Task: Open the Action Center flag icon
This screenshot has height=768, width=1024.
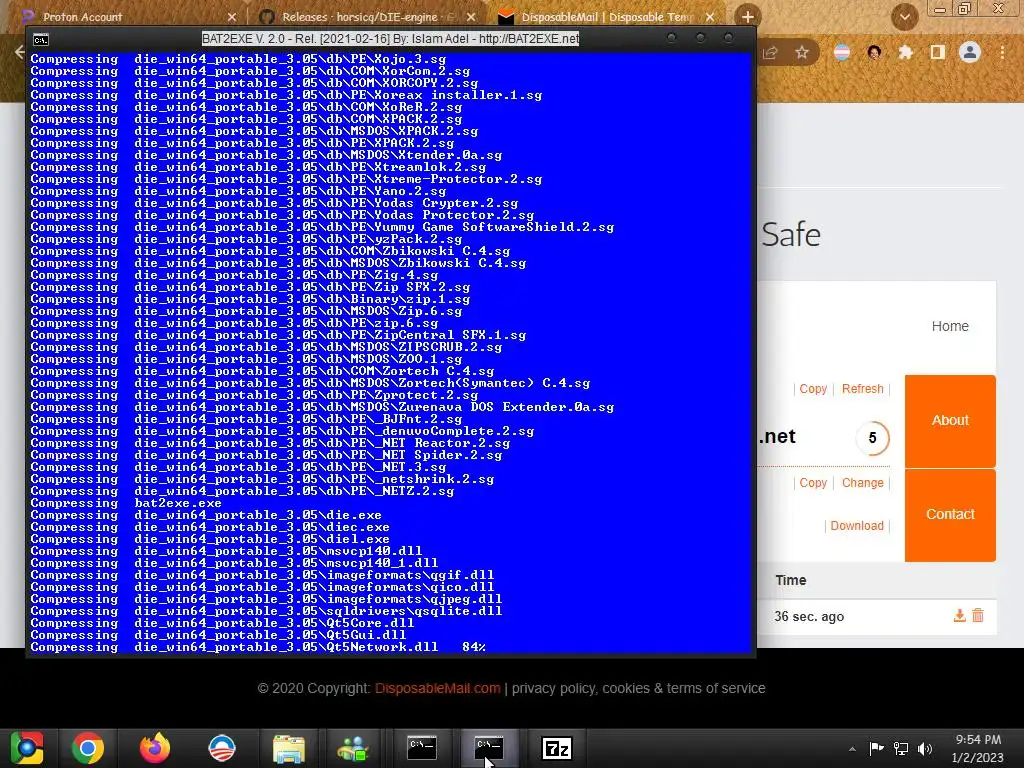Action: point(876,748)
